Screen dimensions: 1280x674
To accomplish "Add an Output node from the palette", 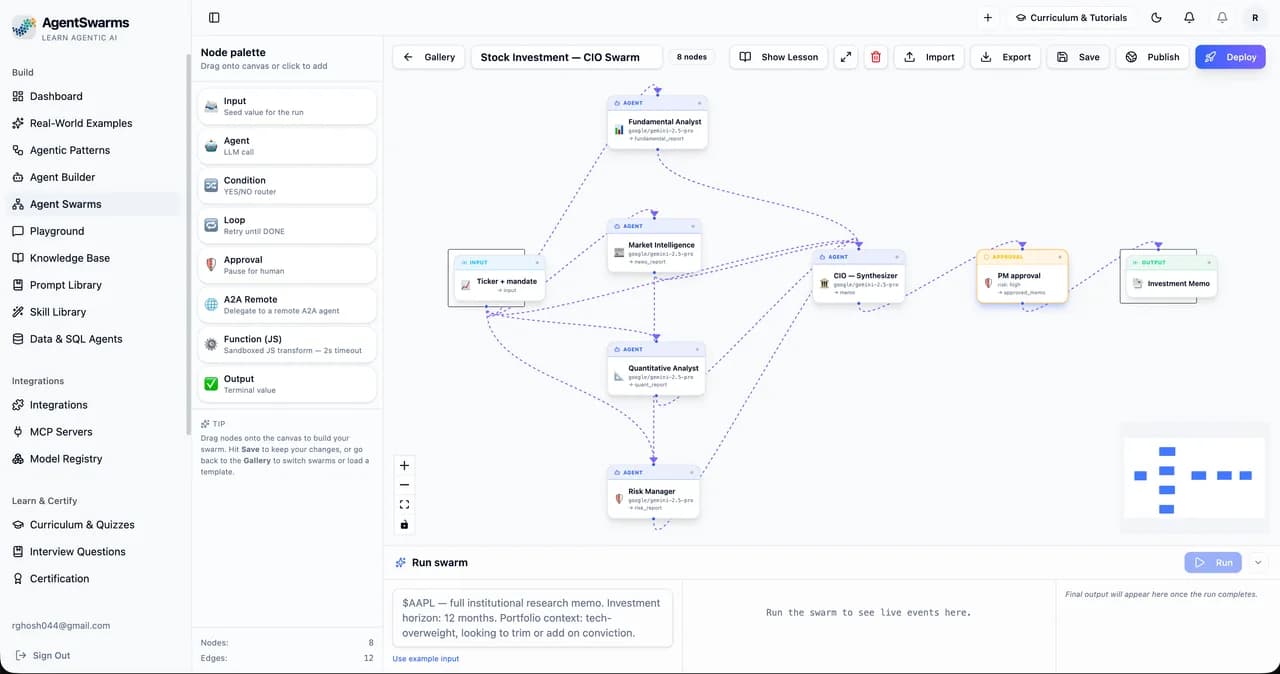I will coord(287,384).
